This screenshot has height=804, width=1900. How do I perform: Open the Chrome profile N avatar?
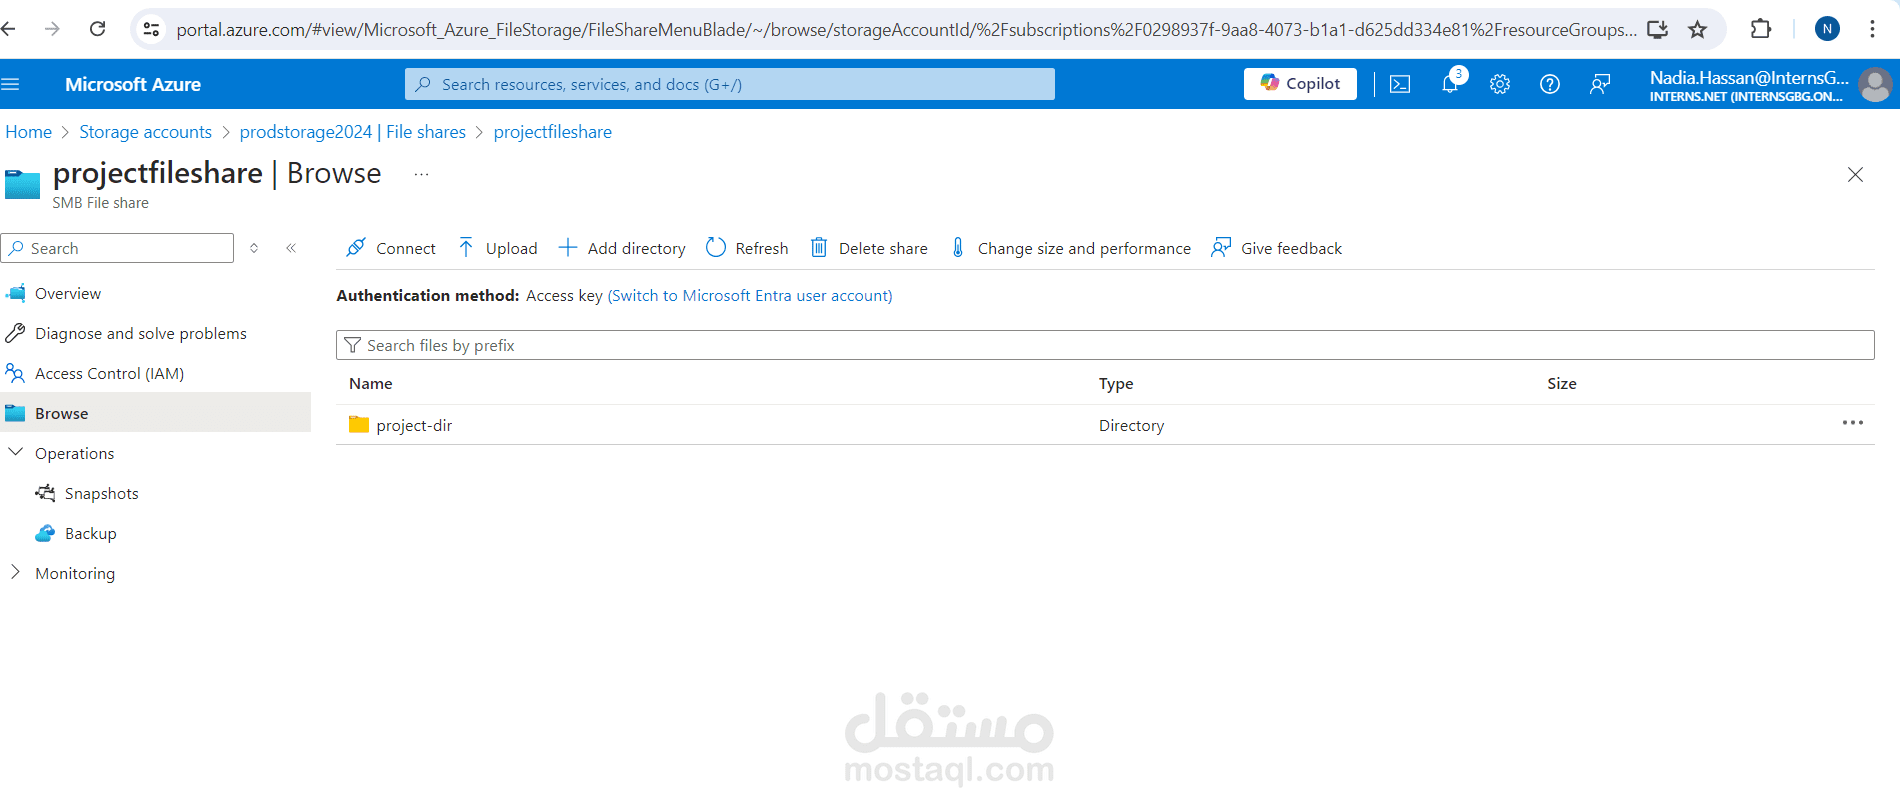coord(1827,29)
